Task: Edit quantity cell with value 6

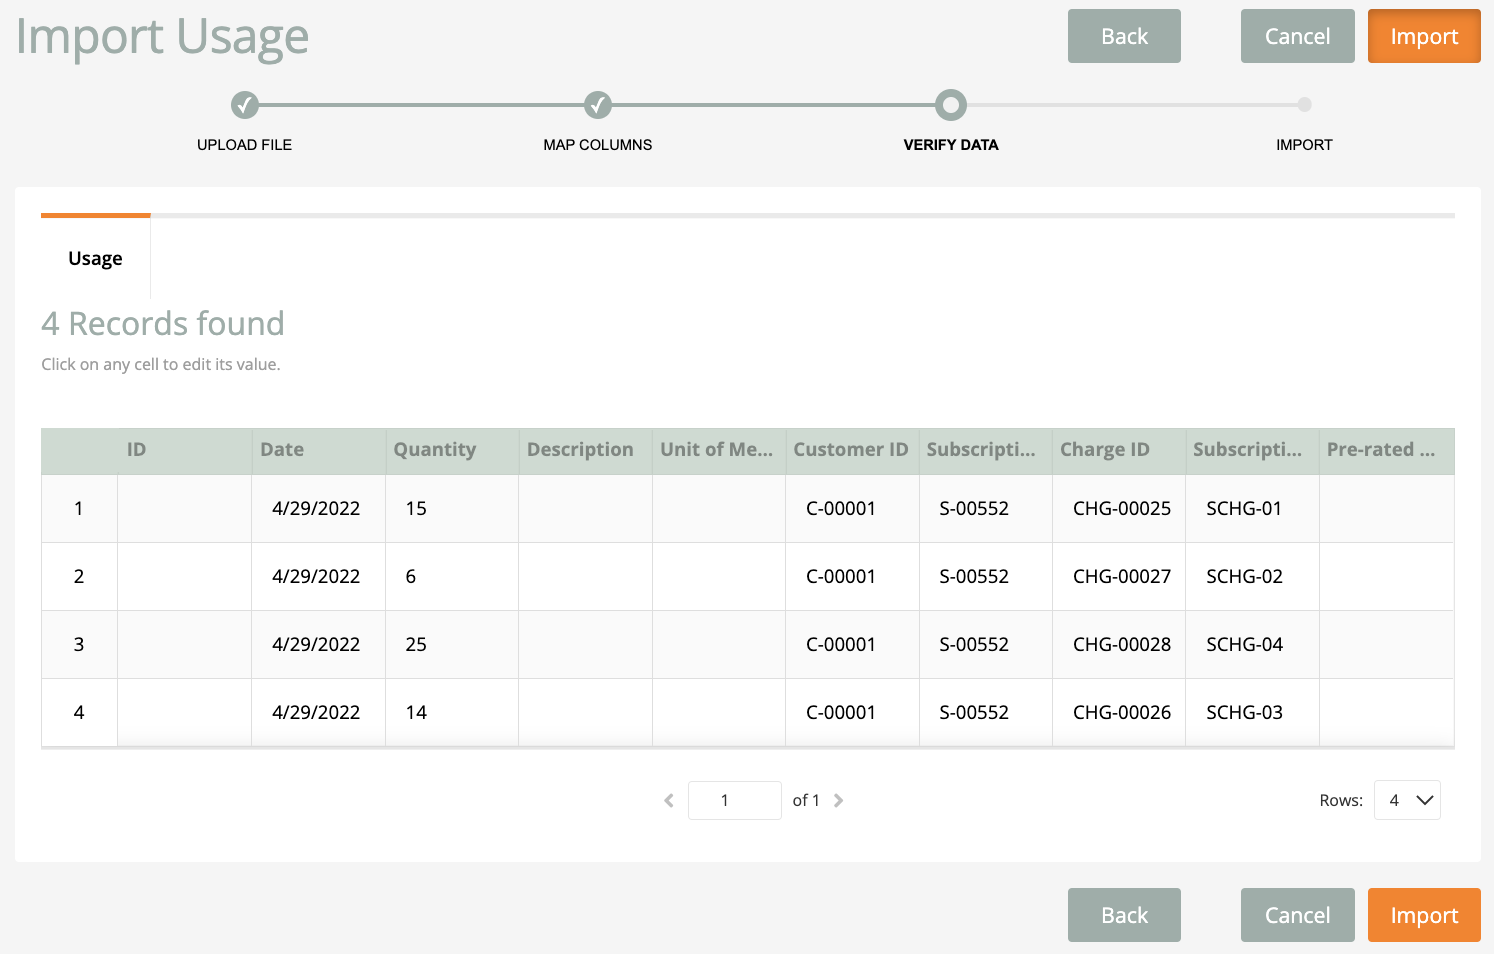Action: pos(452,576)
